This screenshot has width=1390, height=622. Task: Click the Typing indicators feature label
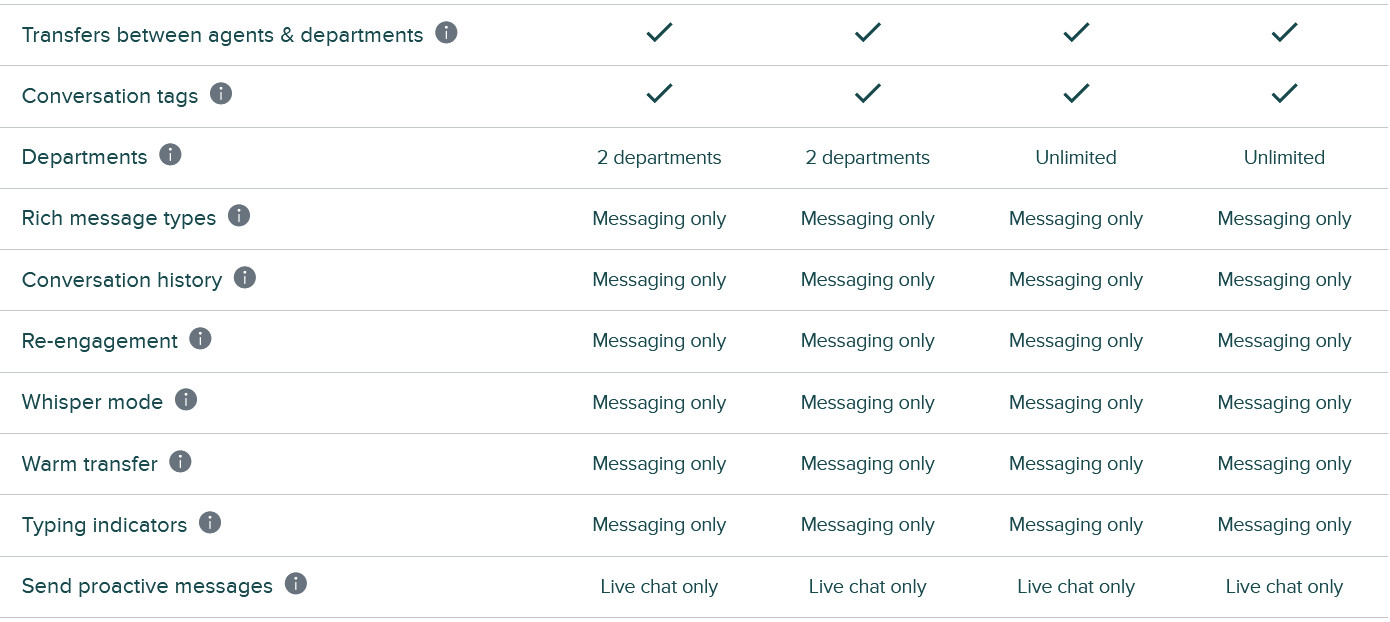point(104,525)
